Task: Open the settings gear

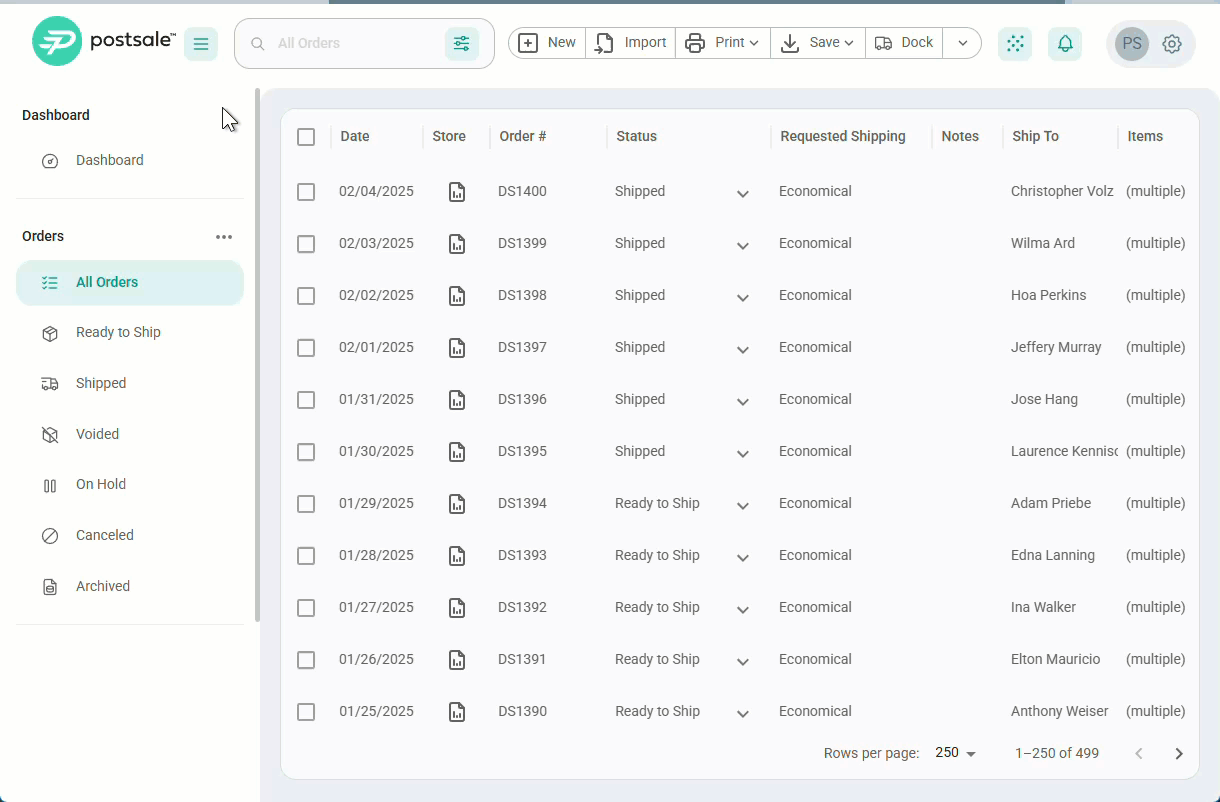Action: pos(1171,43)
